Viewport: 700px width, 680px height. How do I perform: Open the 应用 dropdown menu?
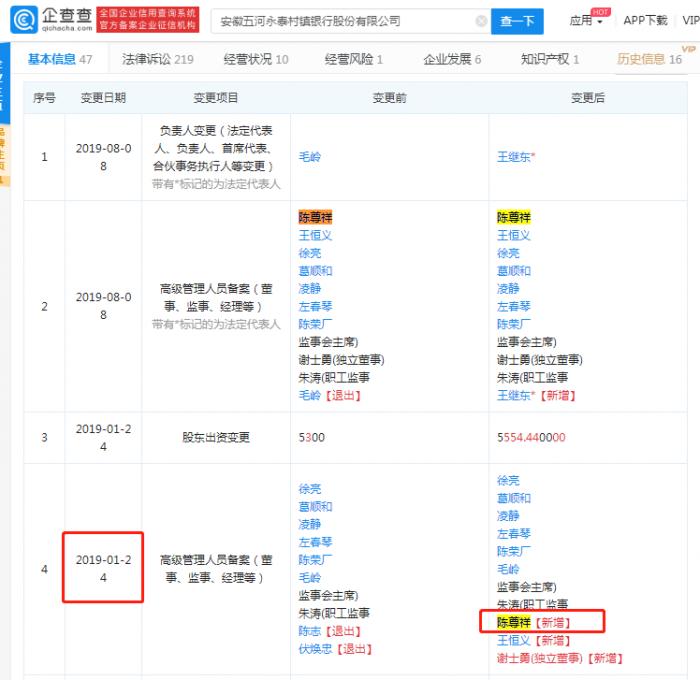pyautogui.click(x=585, y=21)
